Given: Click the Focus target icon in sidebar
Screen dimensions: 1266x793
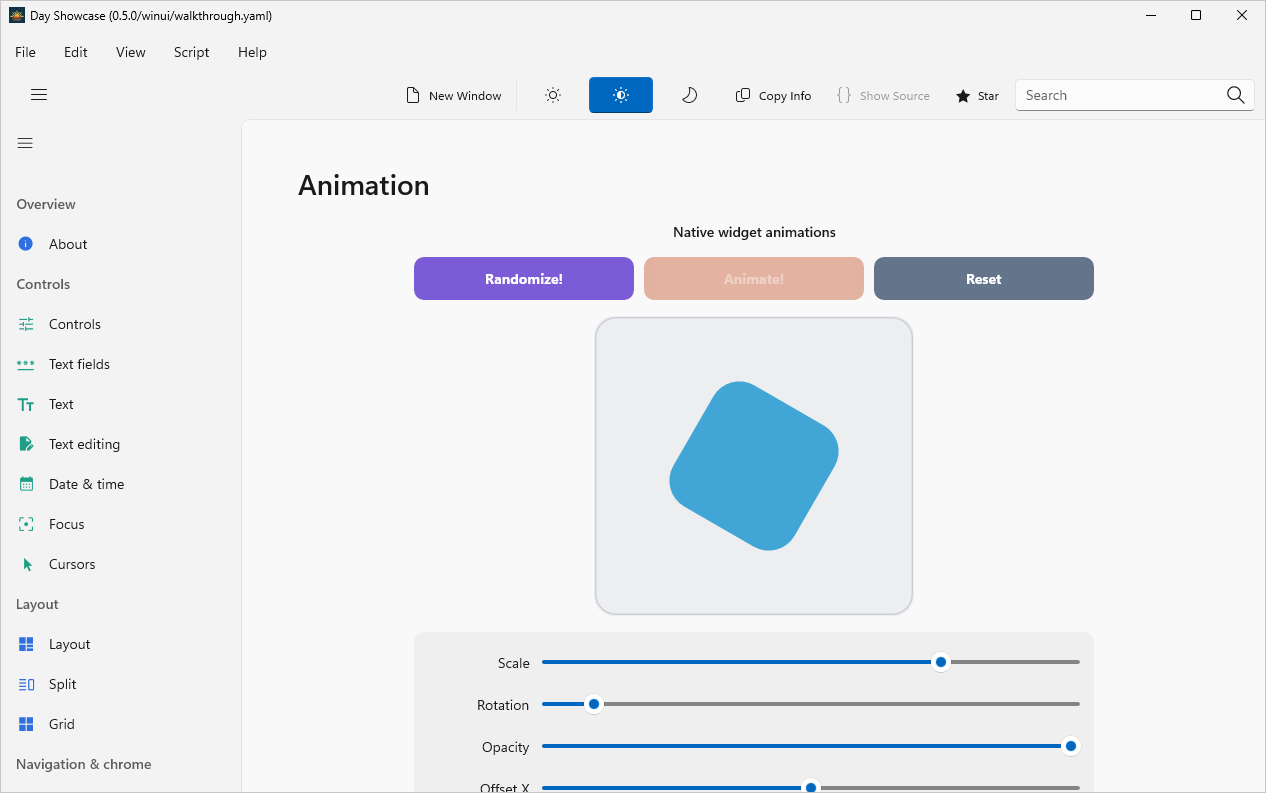Looking at the screenshot, I should (27, 524).
